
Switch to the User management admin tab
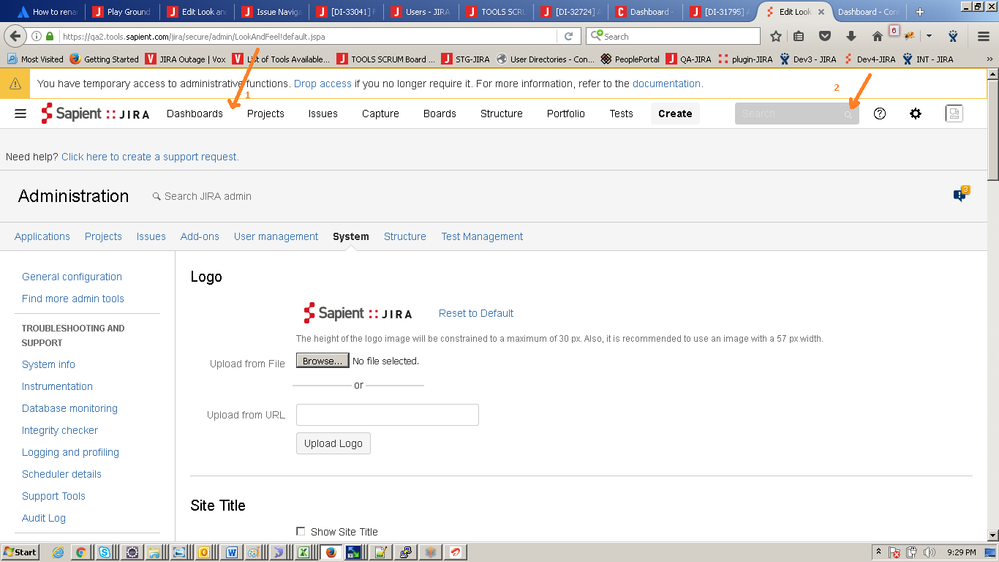(276, 236)
